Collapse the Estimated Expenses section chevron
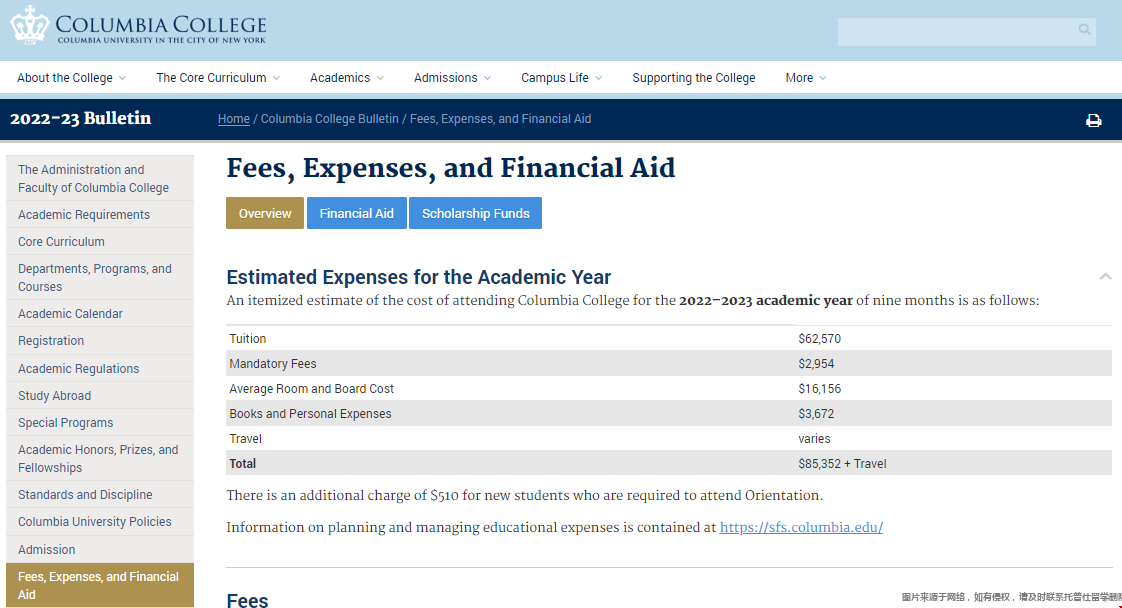 pyautogui.click(x=1105, y=277)
